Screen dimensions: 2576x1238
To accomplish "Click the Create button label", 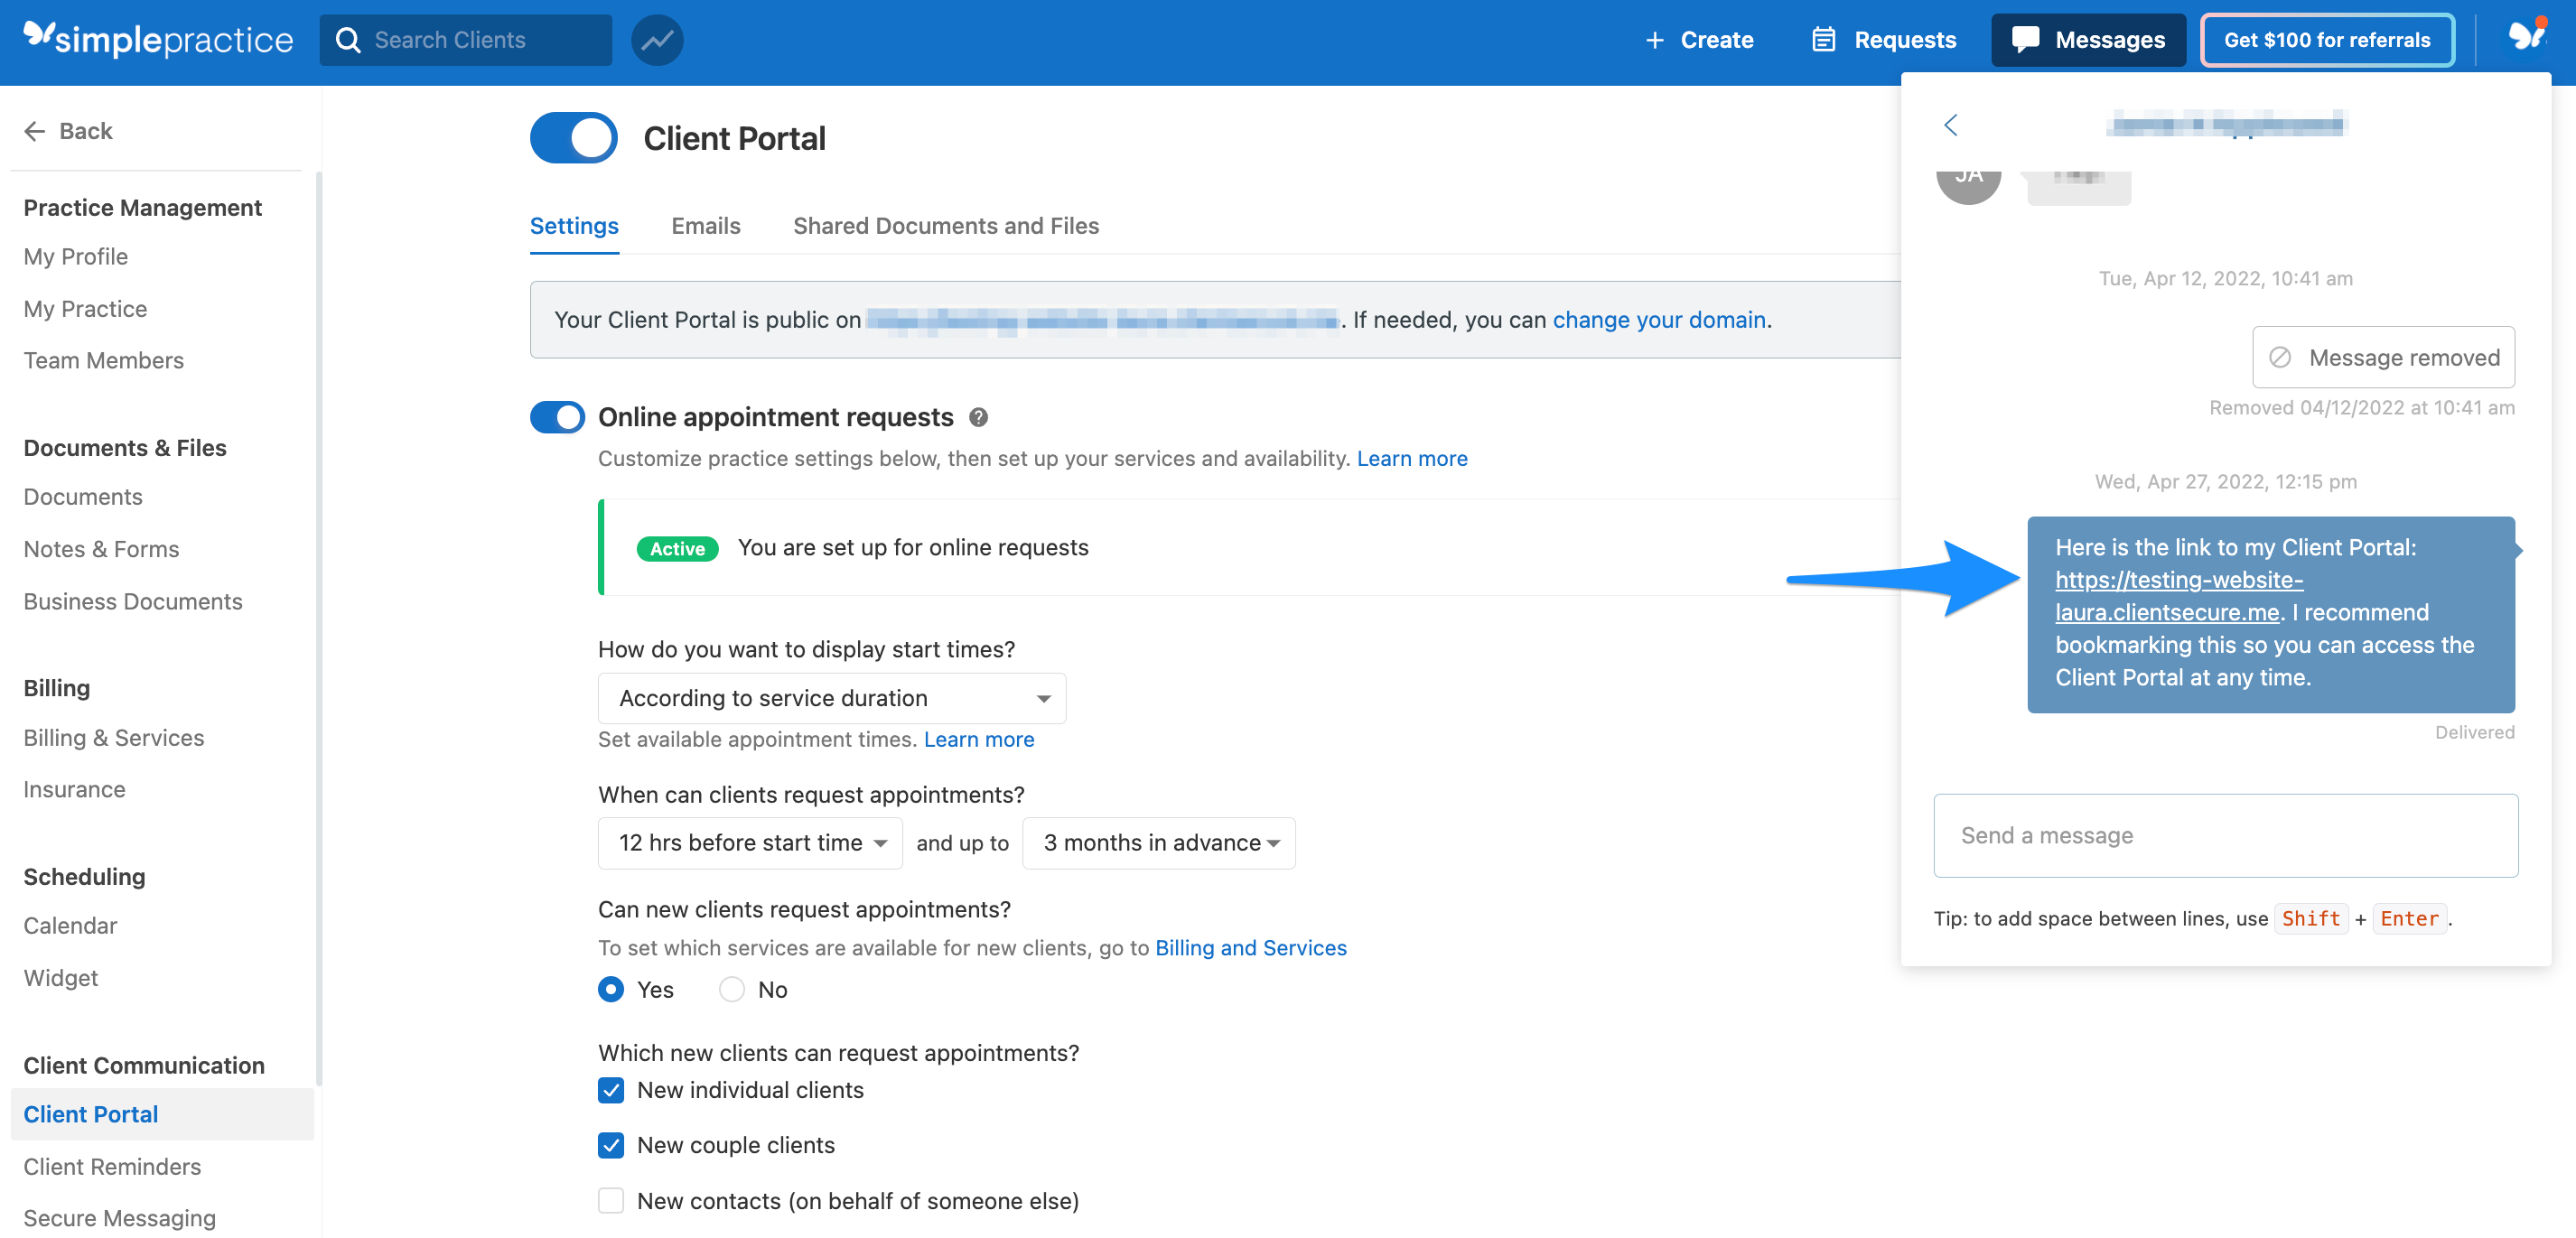I will pos(1717,40).
